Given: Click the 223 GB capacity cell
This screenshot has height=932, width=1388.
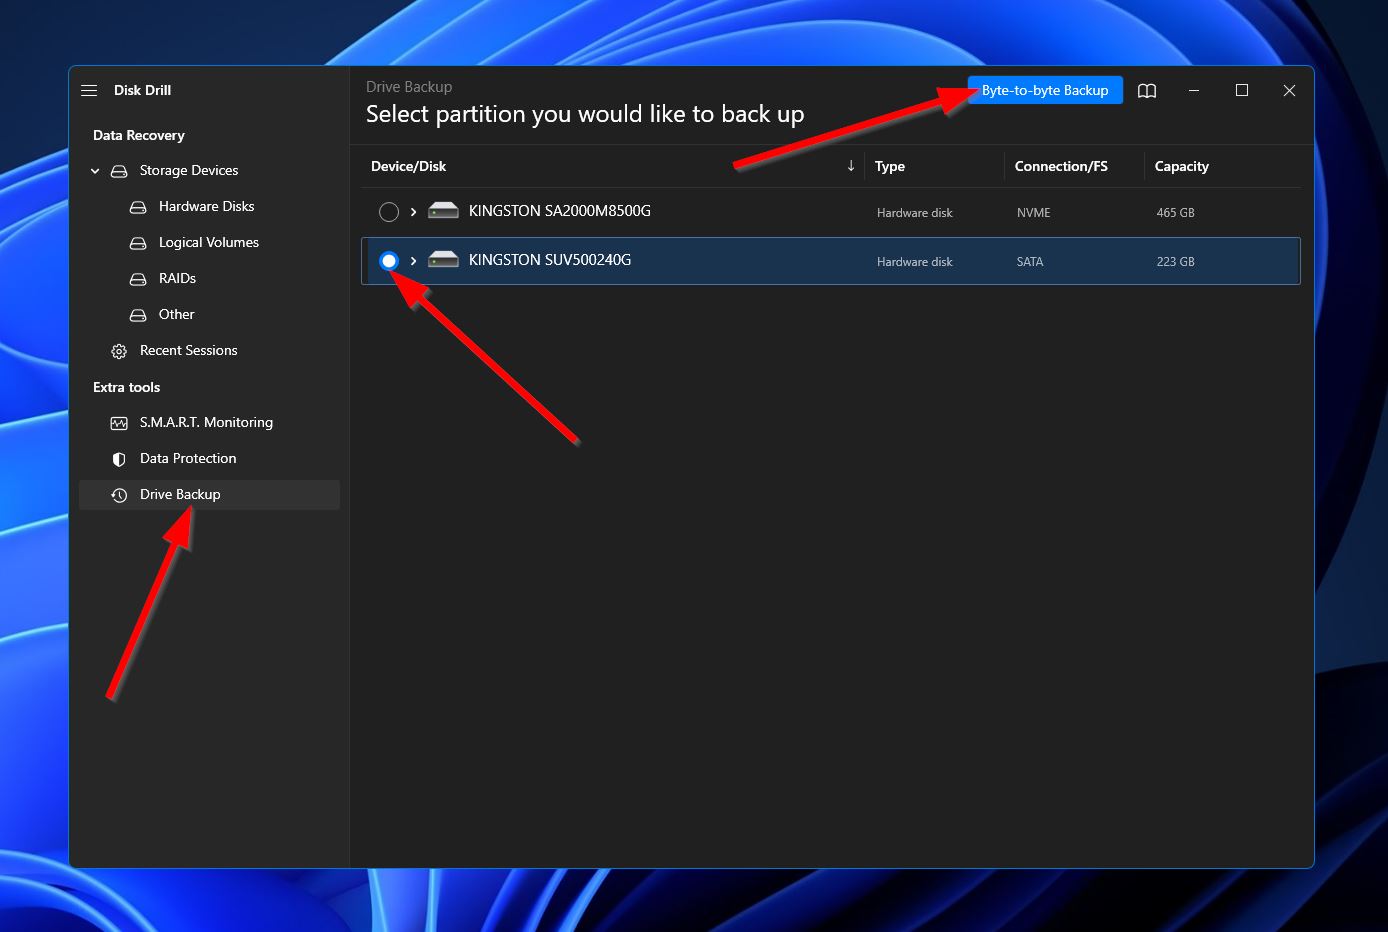Looking at the screenshot, I should (x=1176, y=262).
